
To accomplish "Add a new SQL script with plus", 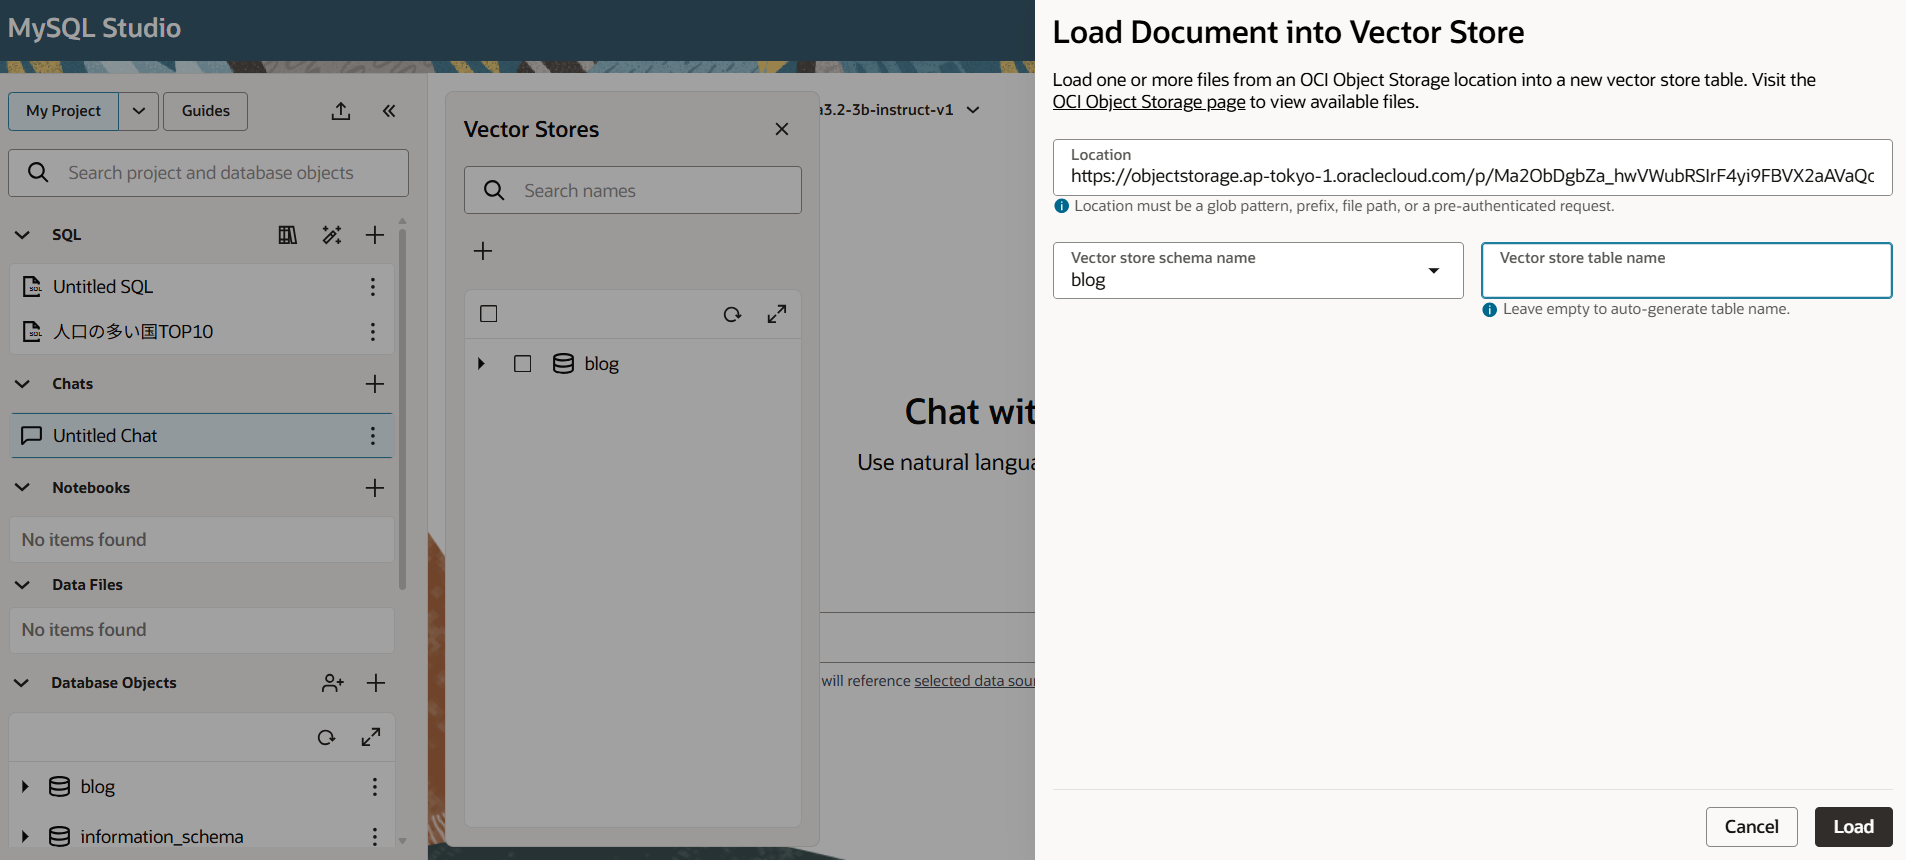I will tap(375, 235).
